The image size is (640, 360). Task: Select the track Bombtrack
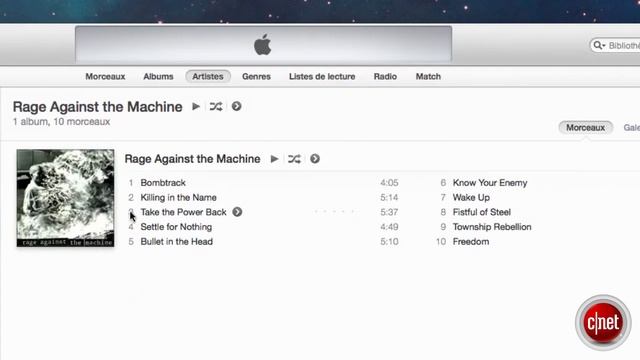[163, 183]
